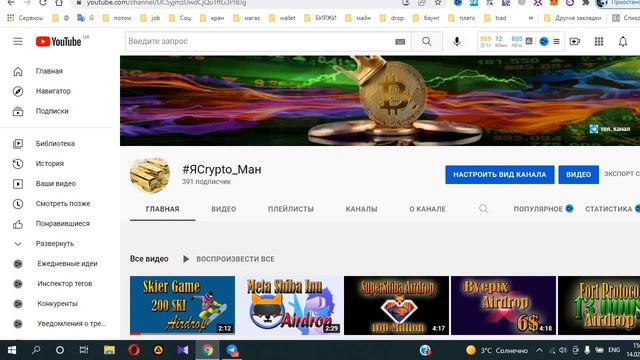Screen dimensions: 640x360
Task: Show more bookmarks with the chevron
Action: tap(531, 18)
